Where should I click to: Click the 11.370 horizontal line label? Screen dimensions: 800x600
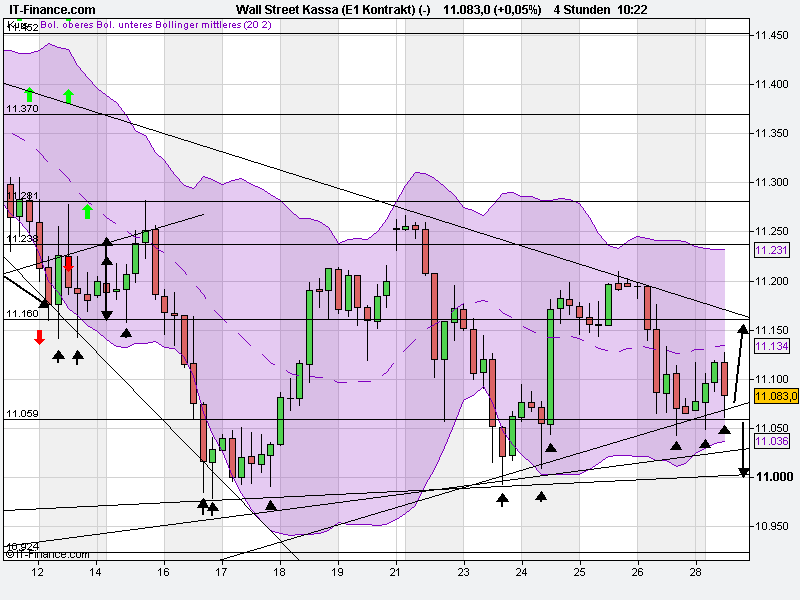[22, 108]
